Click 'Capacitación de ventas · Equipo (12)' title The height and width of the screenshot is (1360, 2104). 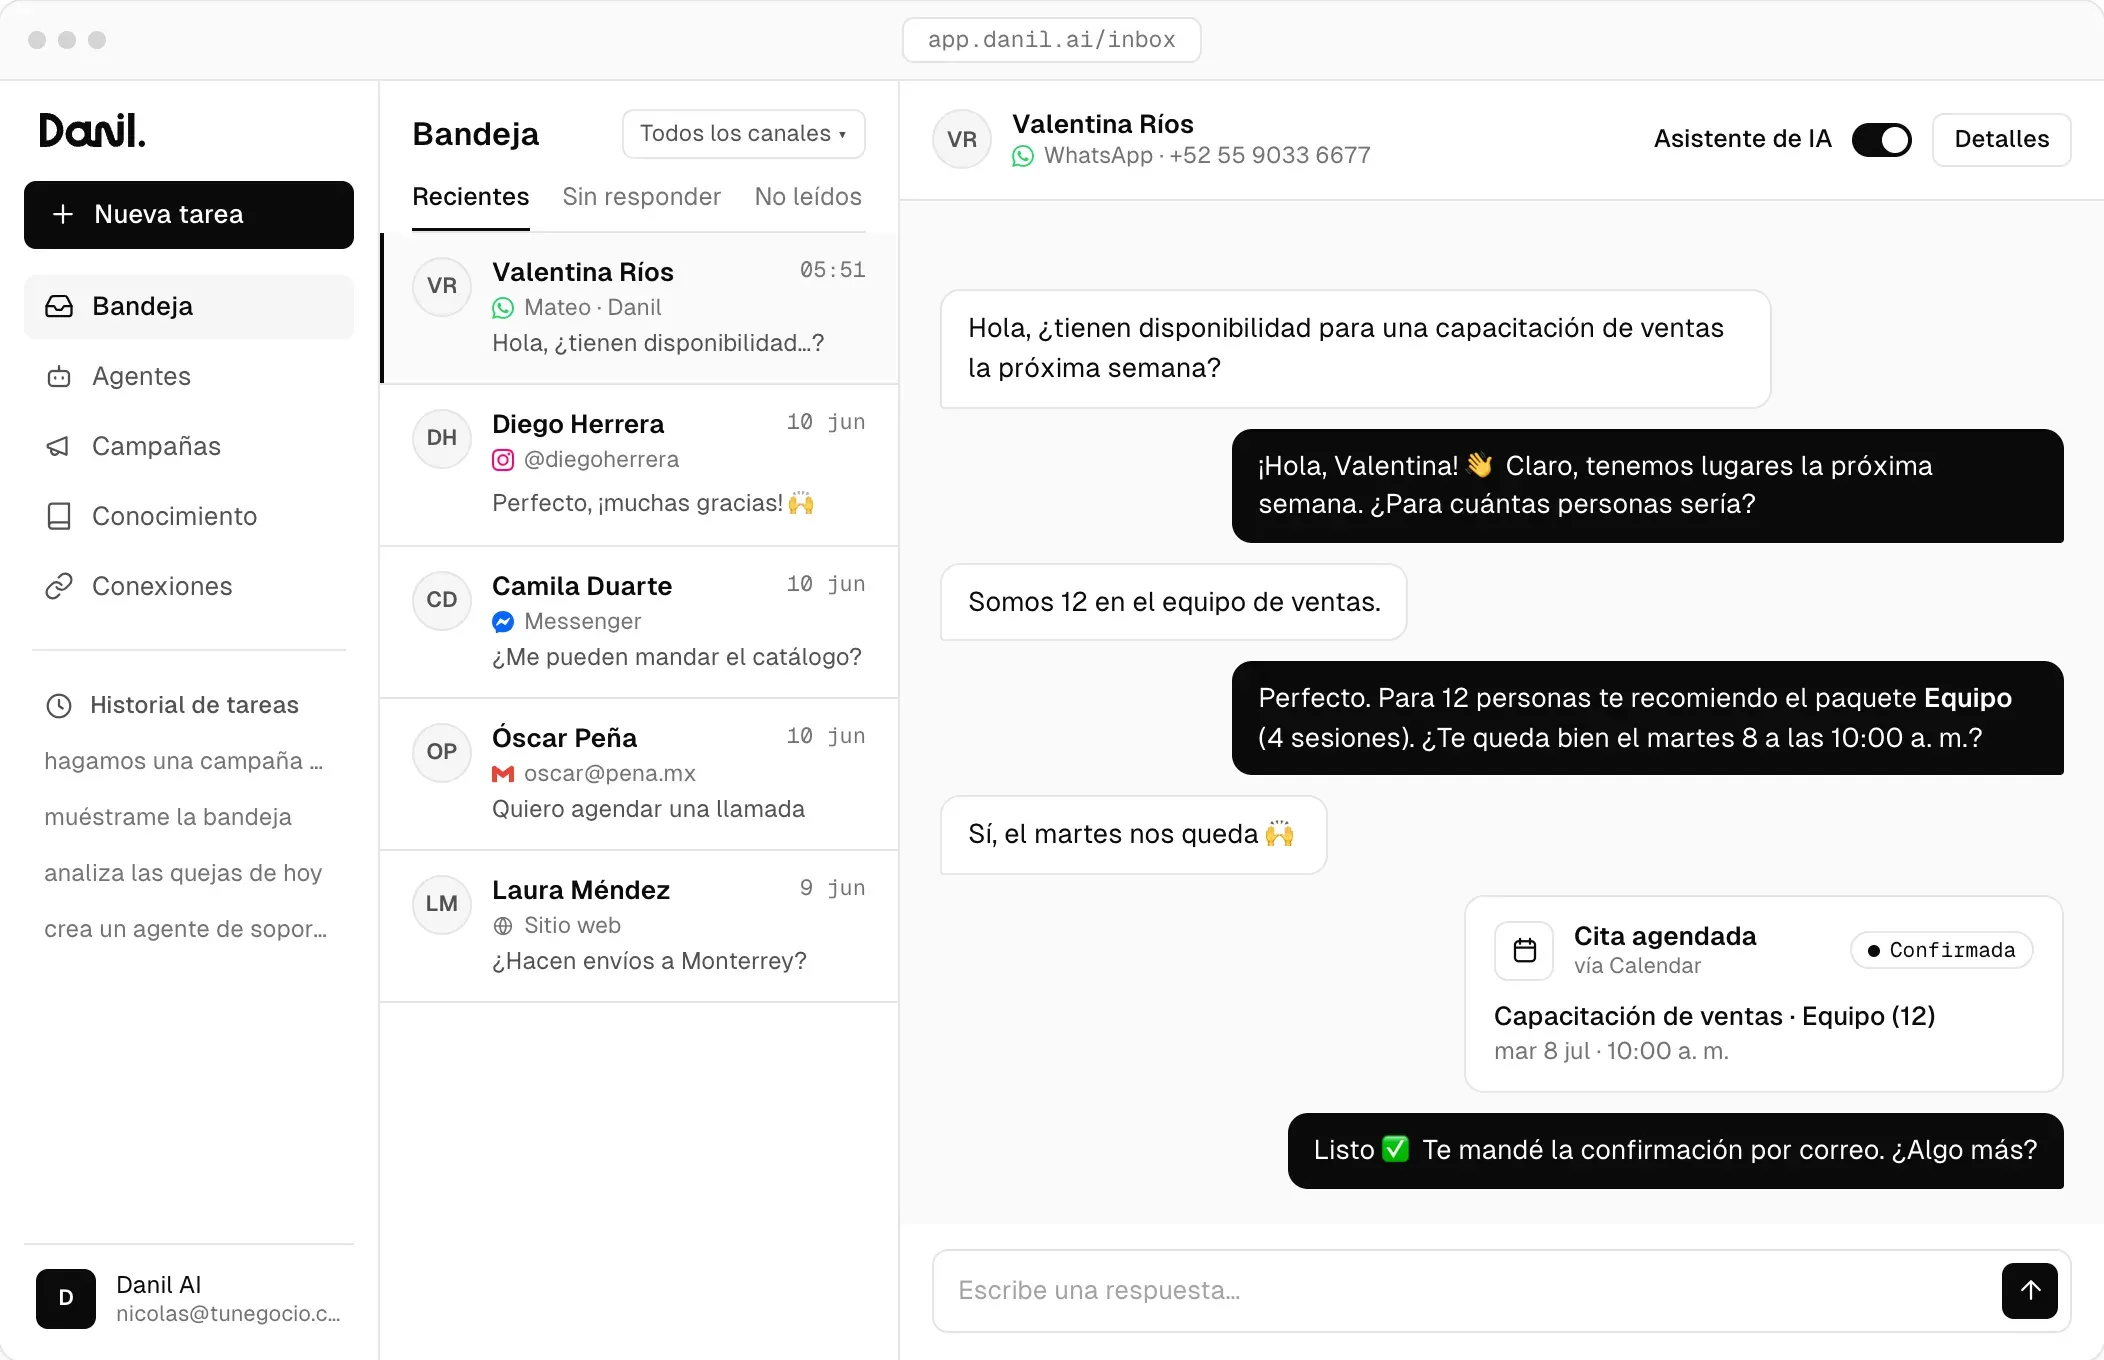point(1714,1016)
